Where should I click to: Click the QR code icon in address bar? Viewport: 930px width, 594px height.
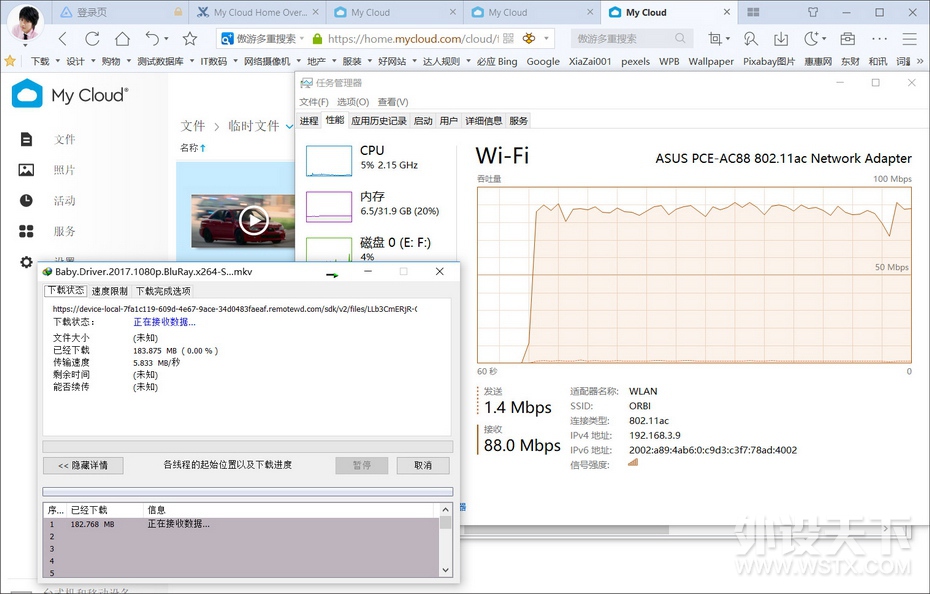(508, 39)
